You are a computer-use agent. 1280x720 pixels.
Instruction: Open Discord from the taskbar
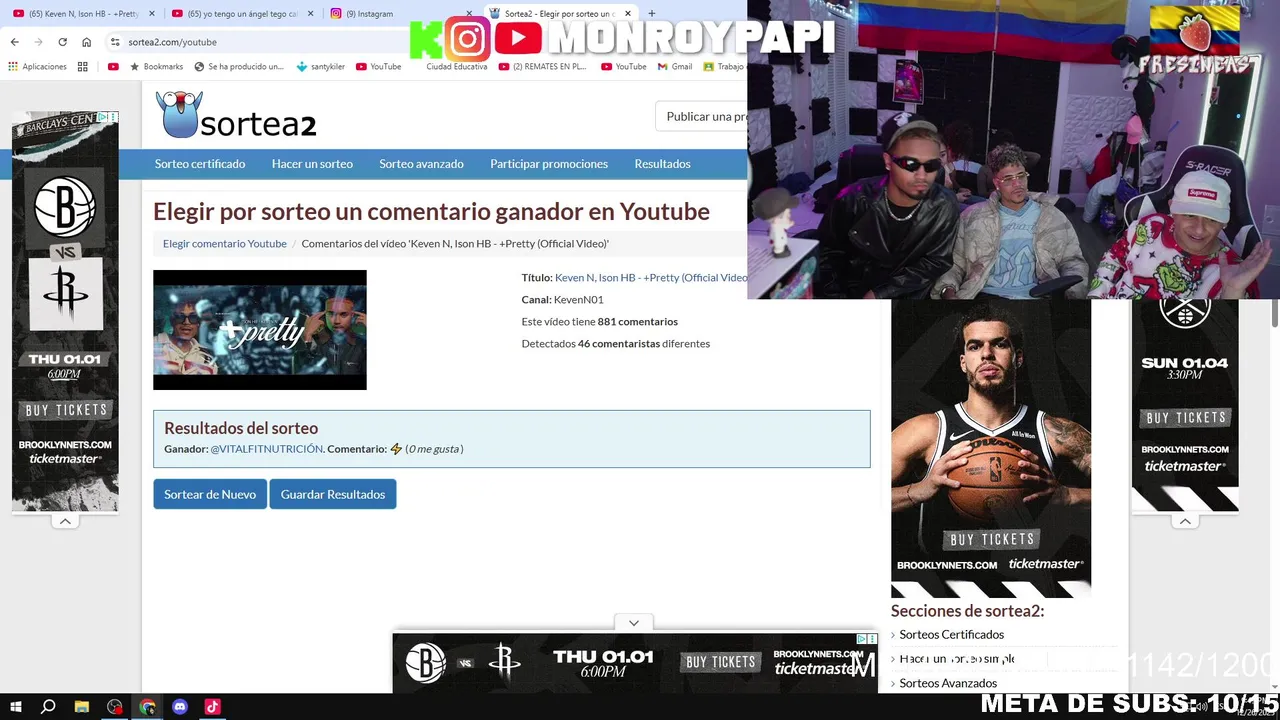(x=180, y=707)
